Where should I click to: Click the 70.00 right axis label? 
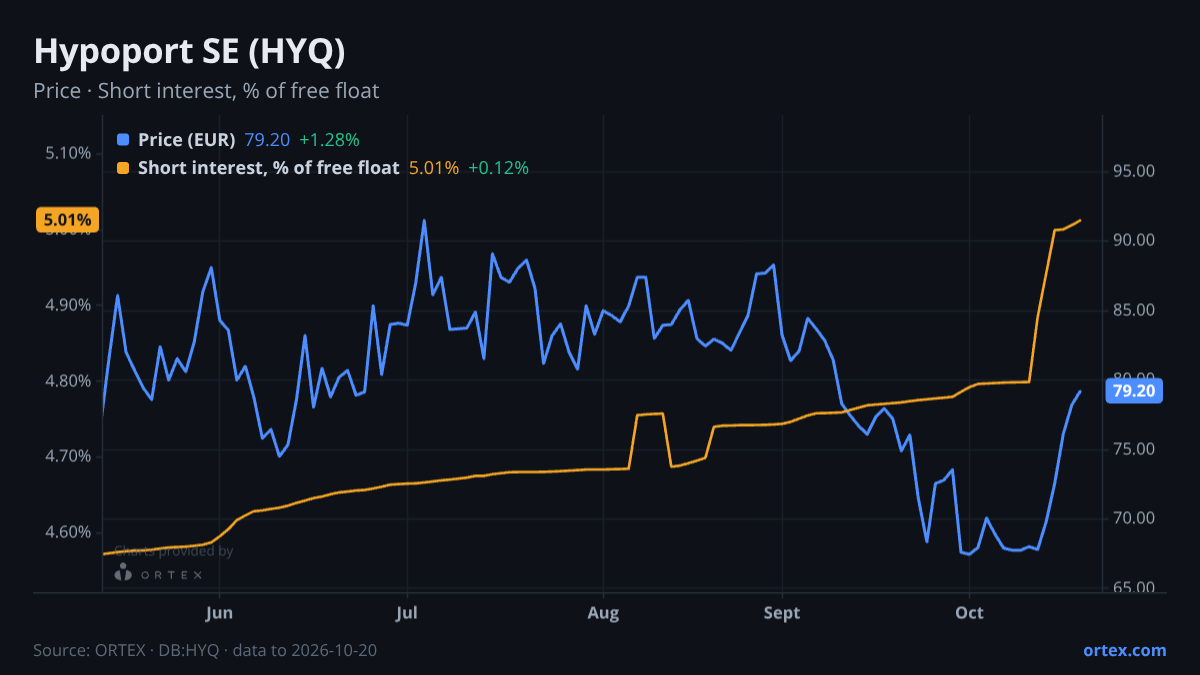click(x=1134, y=519)
